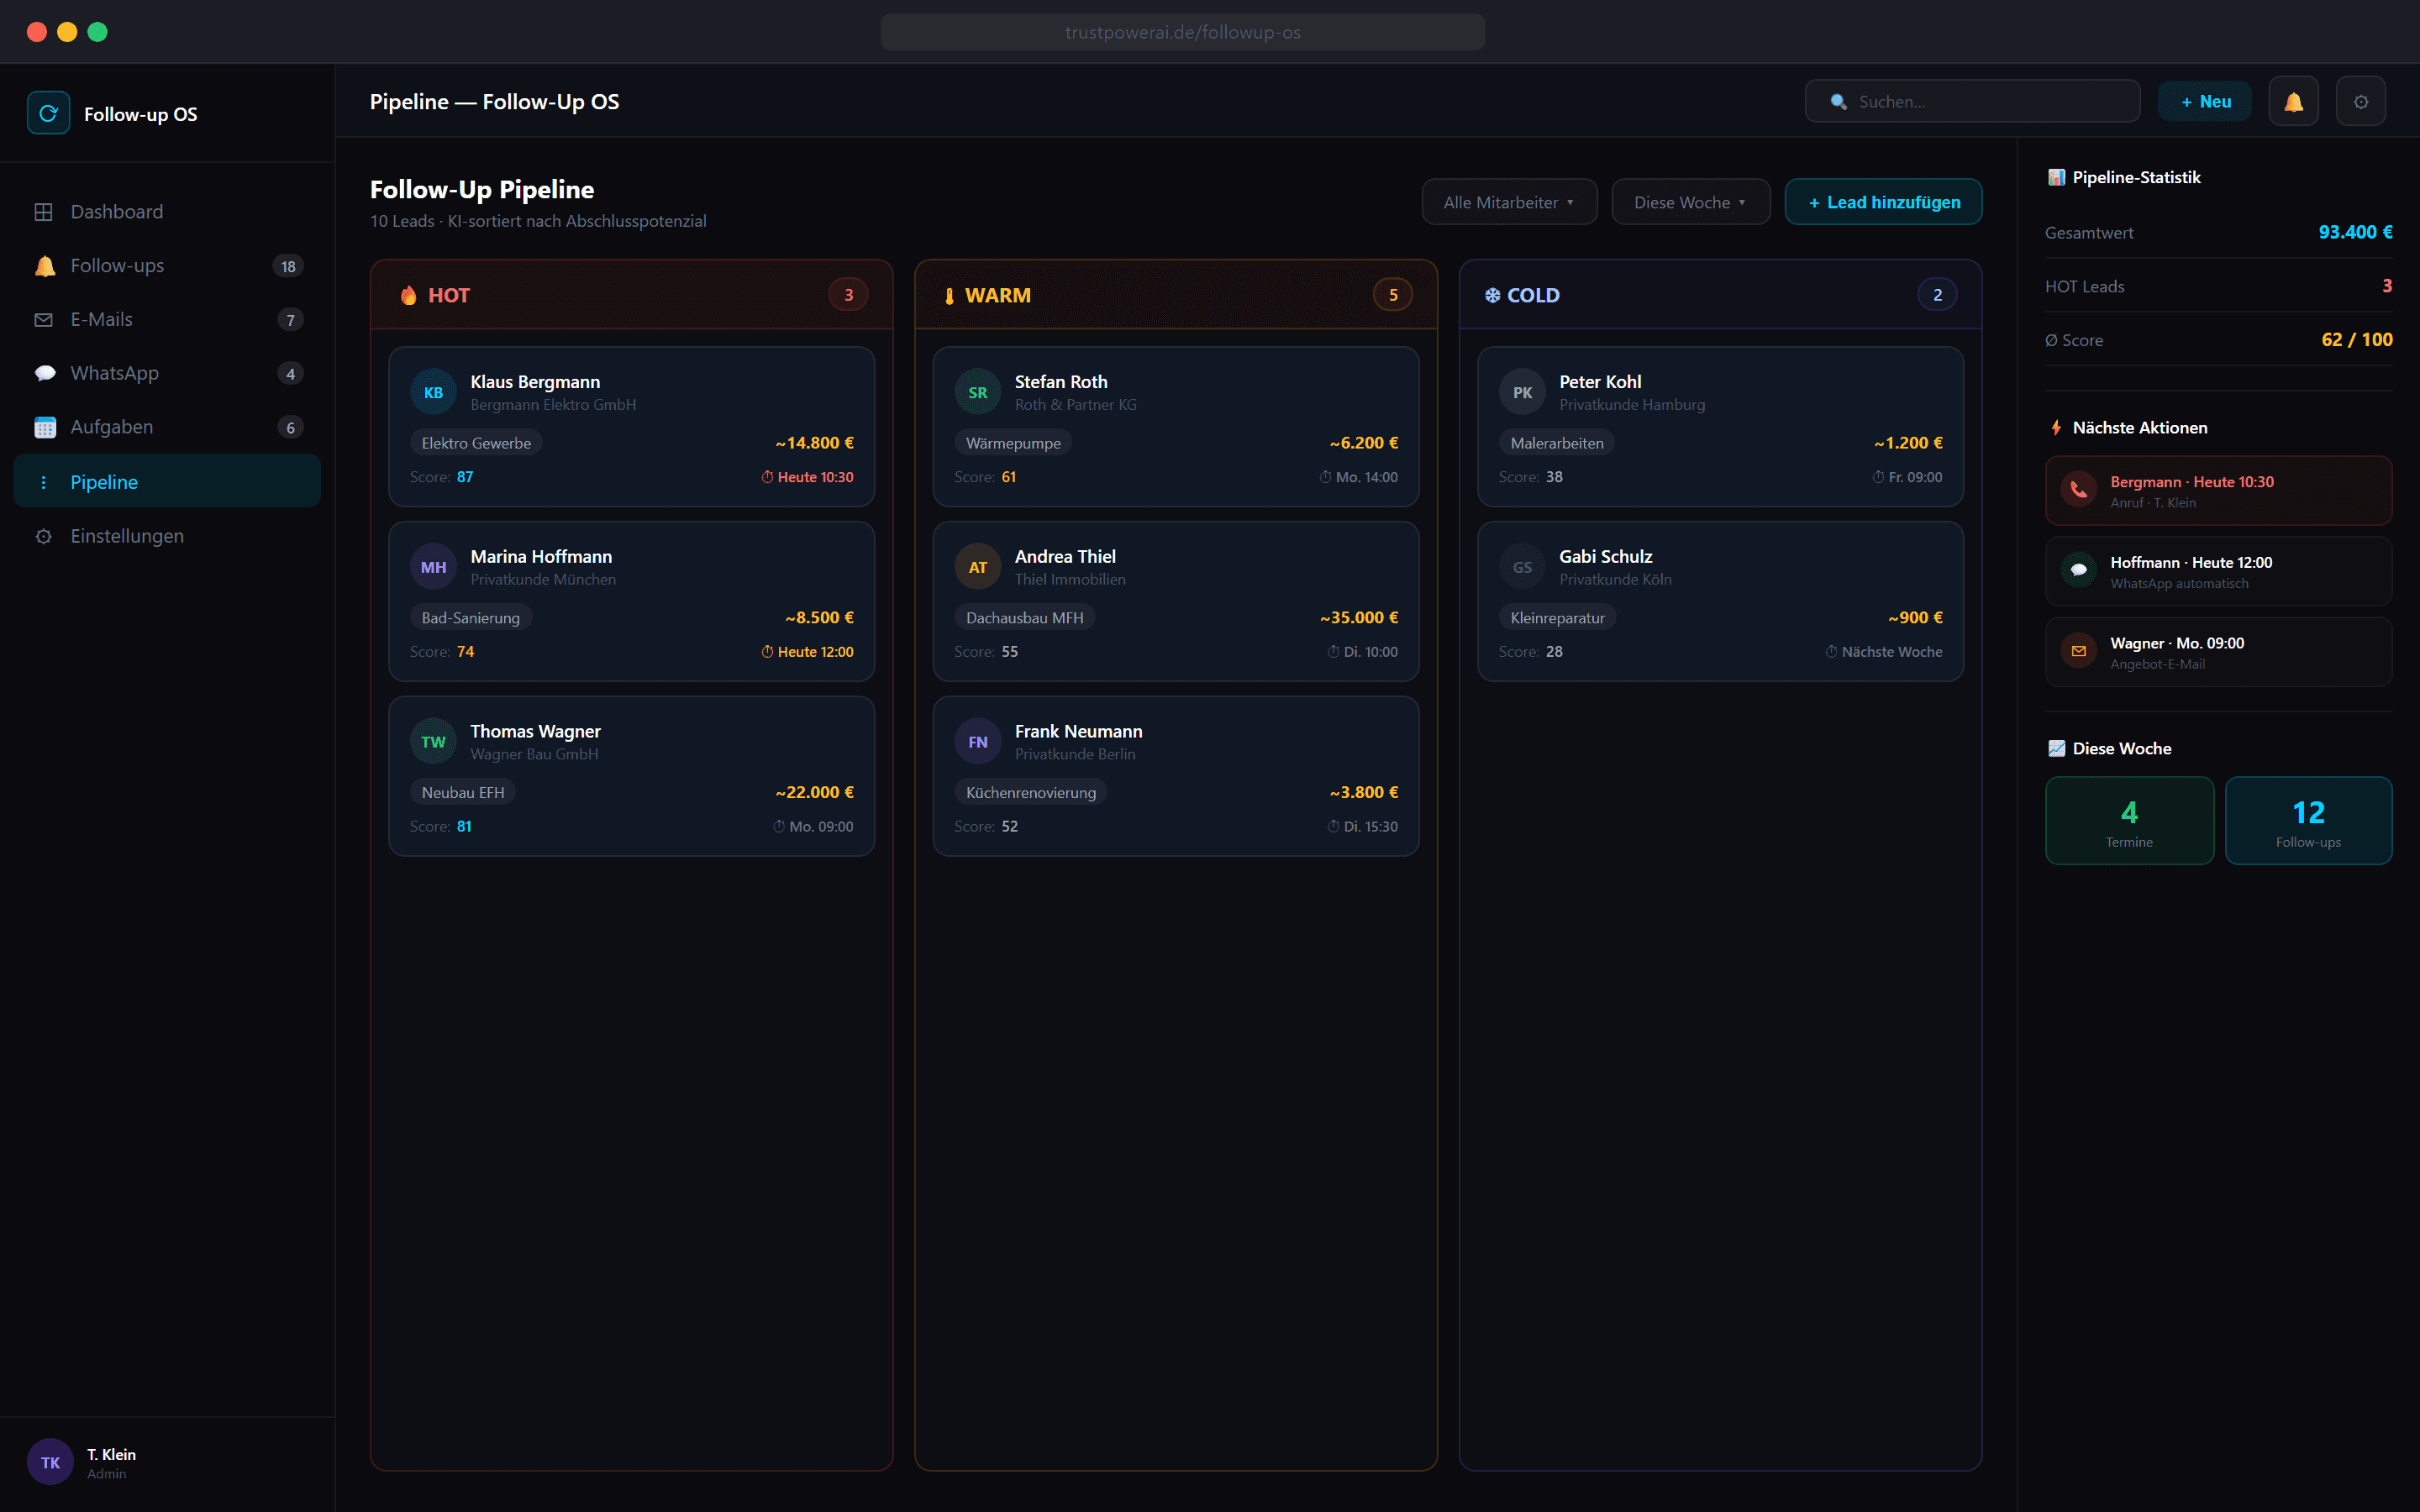Click the Aufgaben calendar icon in sidebar
Screen dimensions: 2420x1512
tap(44, 427)
